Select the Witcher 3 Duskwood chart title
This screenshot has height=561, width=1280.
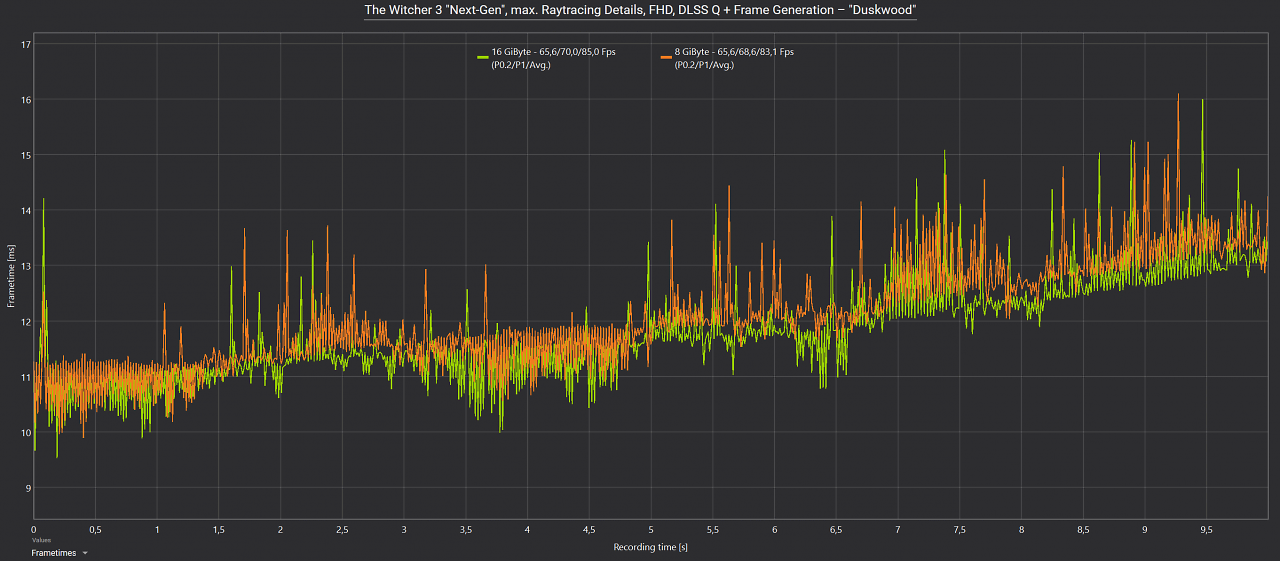[x=640, y=10]
